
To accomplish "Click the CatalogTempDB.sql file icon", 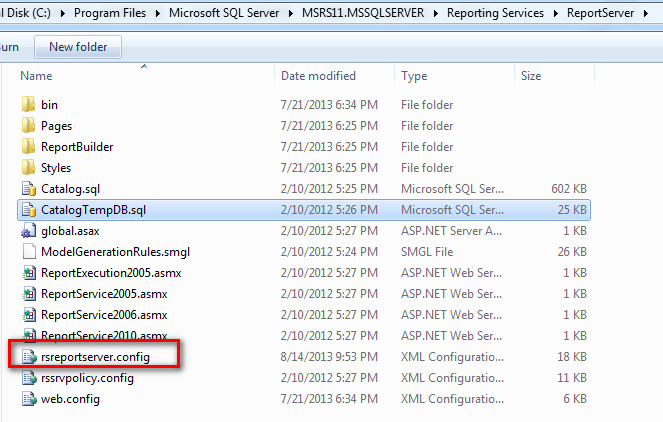I will pos(29,210).
